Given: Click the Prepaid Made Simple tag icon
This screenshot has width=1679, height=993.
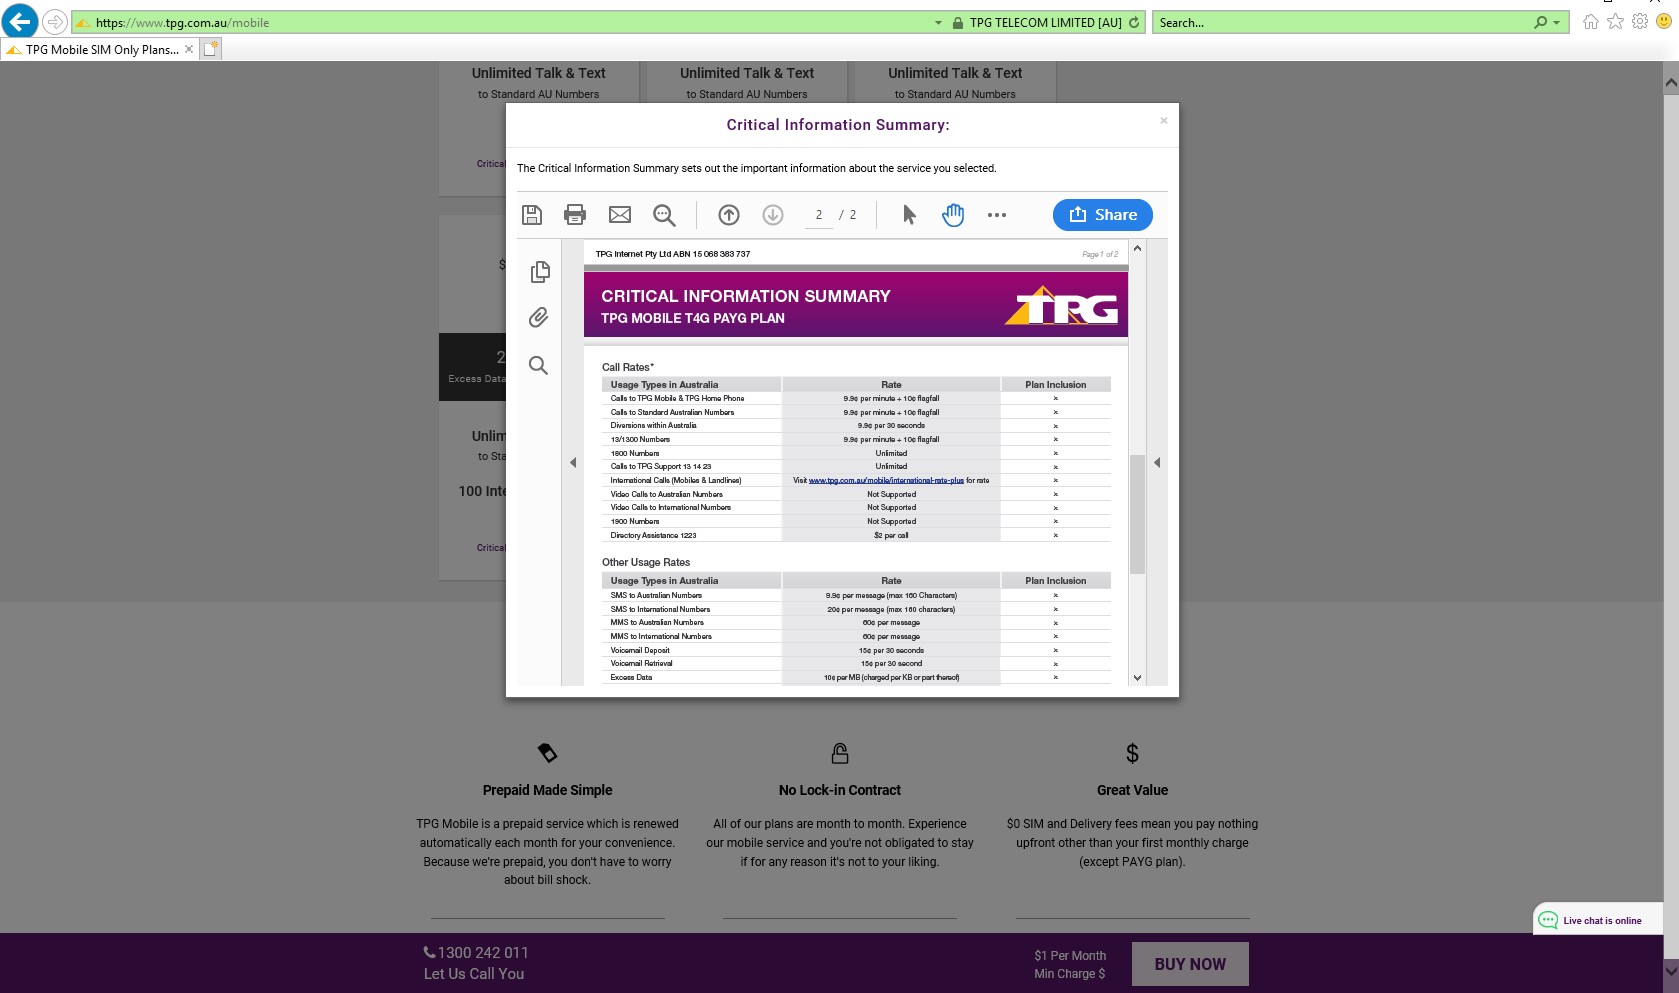Looking at the screenshot, I should [547, 752].
